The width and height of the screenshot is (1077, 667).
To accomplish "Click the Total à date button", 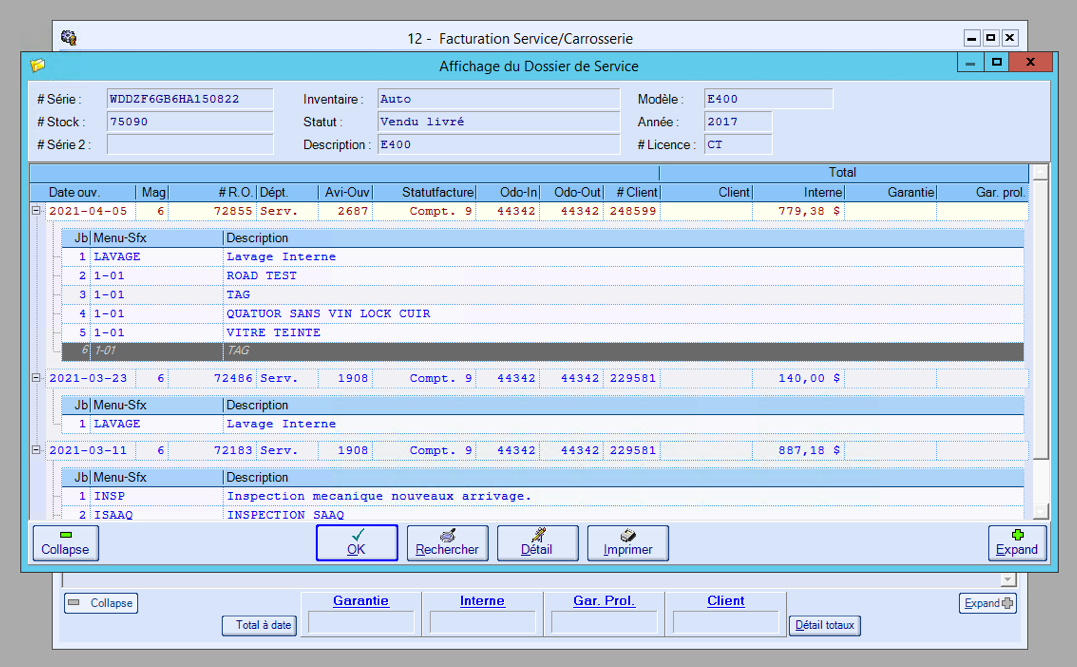I will 259,625.
